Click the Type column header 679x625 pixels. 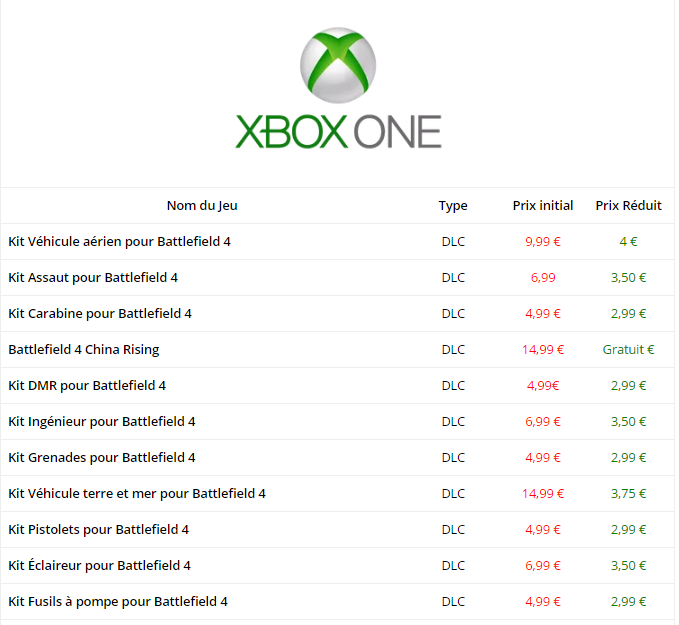pyautogui.click(x=453, y=206)
